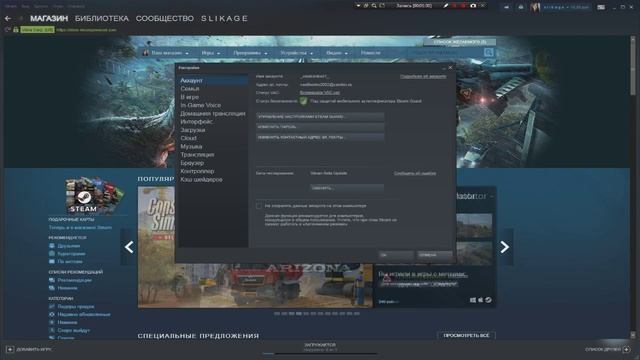Select 'В игре' in the settings list
The height and width of the screenshot is (360, 640).
pyautogui.click(x=213, y=97)
